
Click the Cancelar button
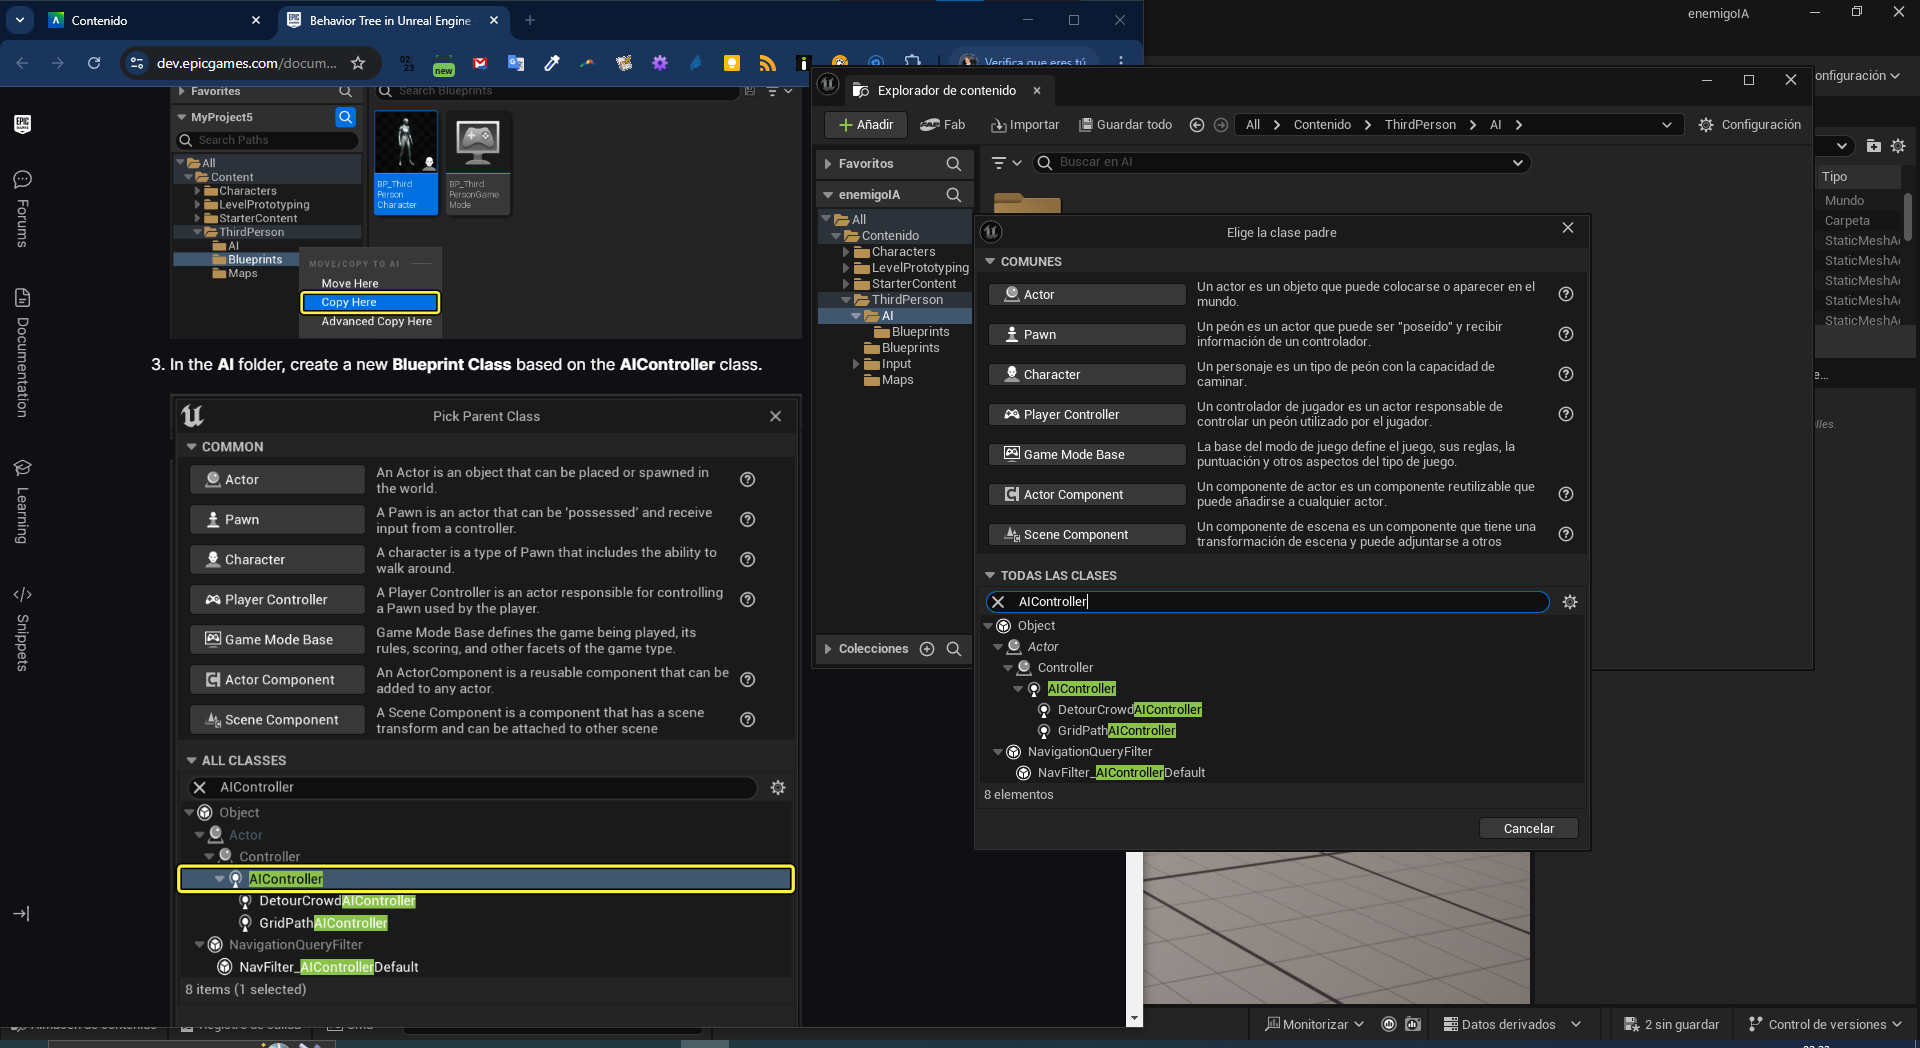click(x=1528, y=828)
